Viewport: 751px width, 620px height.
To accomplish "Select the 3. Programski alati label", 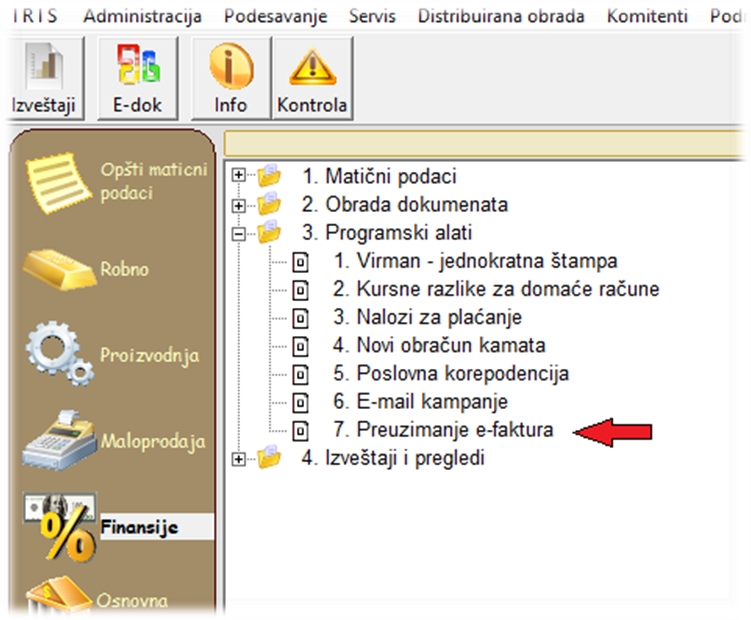I will coord(387,232).
